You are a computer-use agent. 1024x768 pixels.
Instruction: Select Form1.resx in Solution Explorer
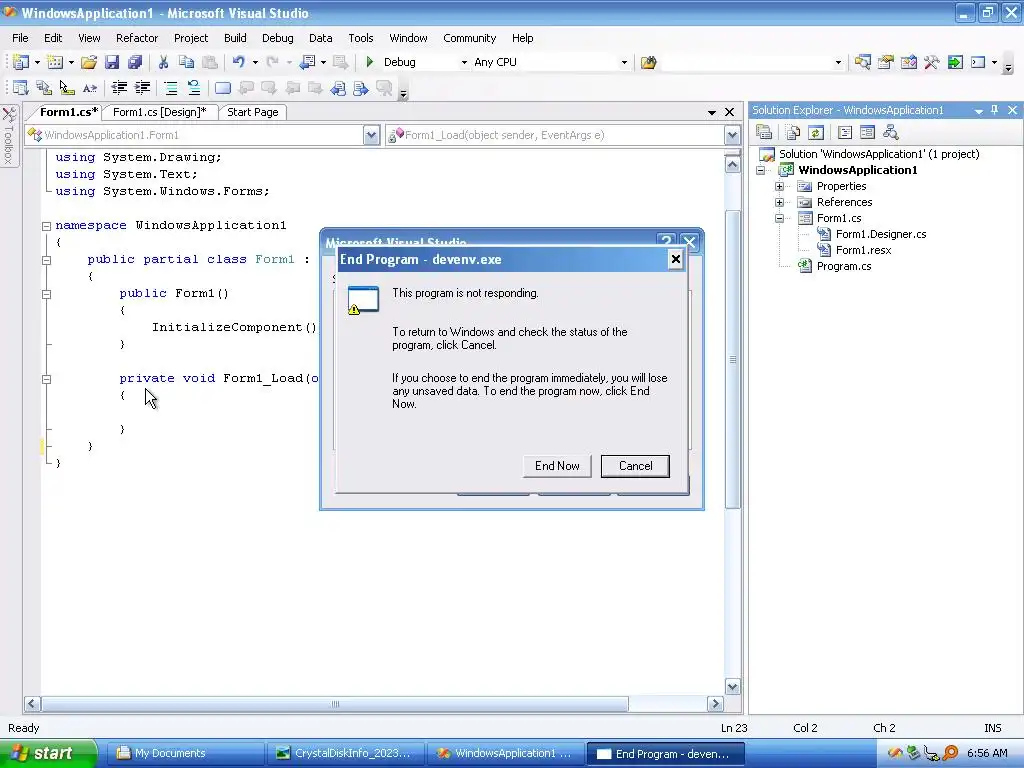pos(863,250)
